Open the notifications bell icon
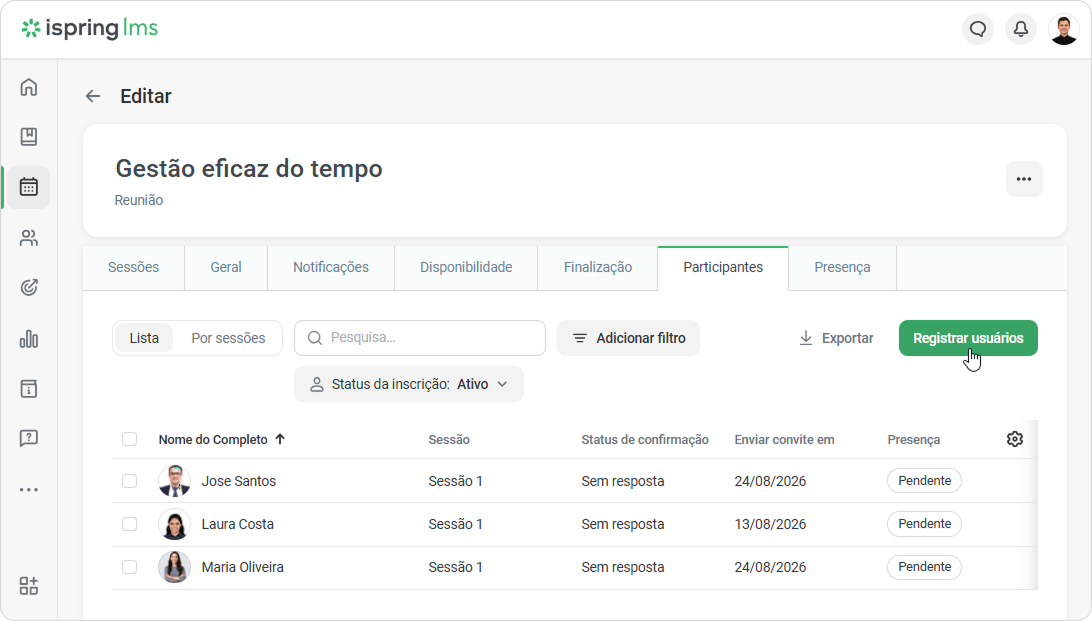This screenshot has width=1092, height=621. tap(1020, 29)
